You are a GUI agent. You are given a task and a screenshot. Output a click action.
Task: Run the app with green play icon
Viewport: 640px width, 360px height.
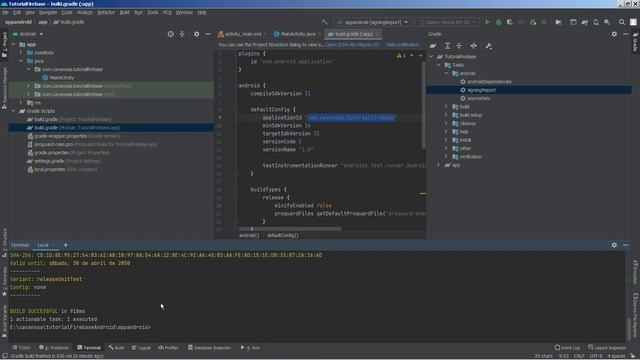487,22
